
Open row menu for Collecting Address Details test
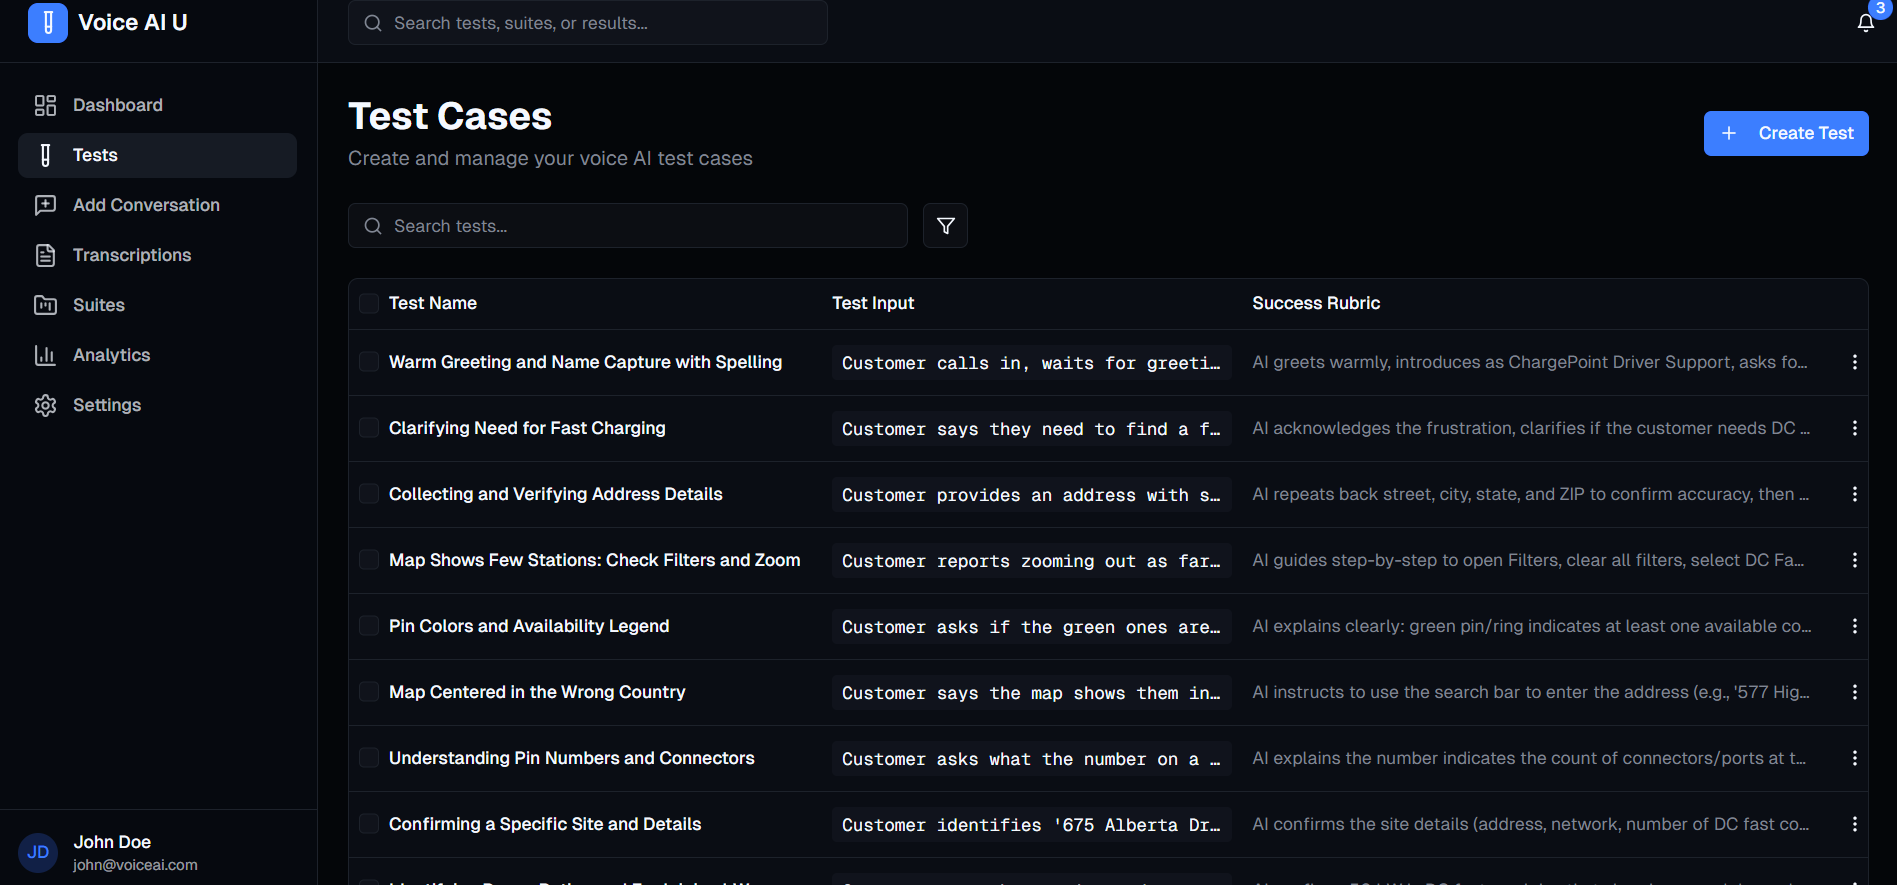tap(1854, 494)
